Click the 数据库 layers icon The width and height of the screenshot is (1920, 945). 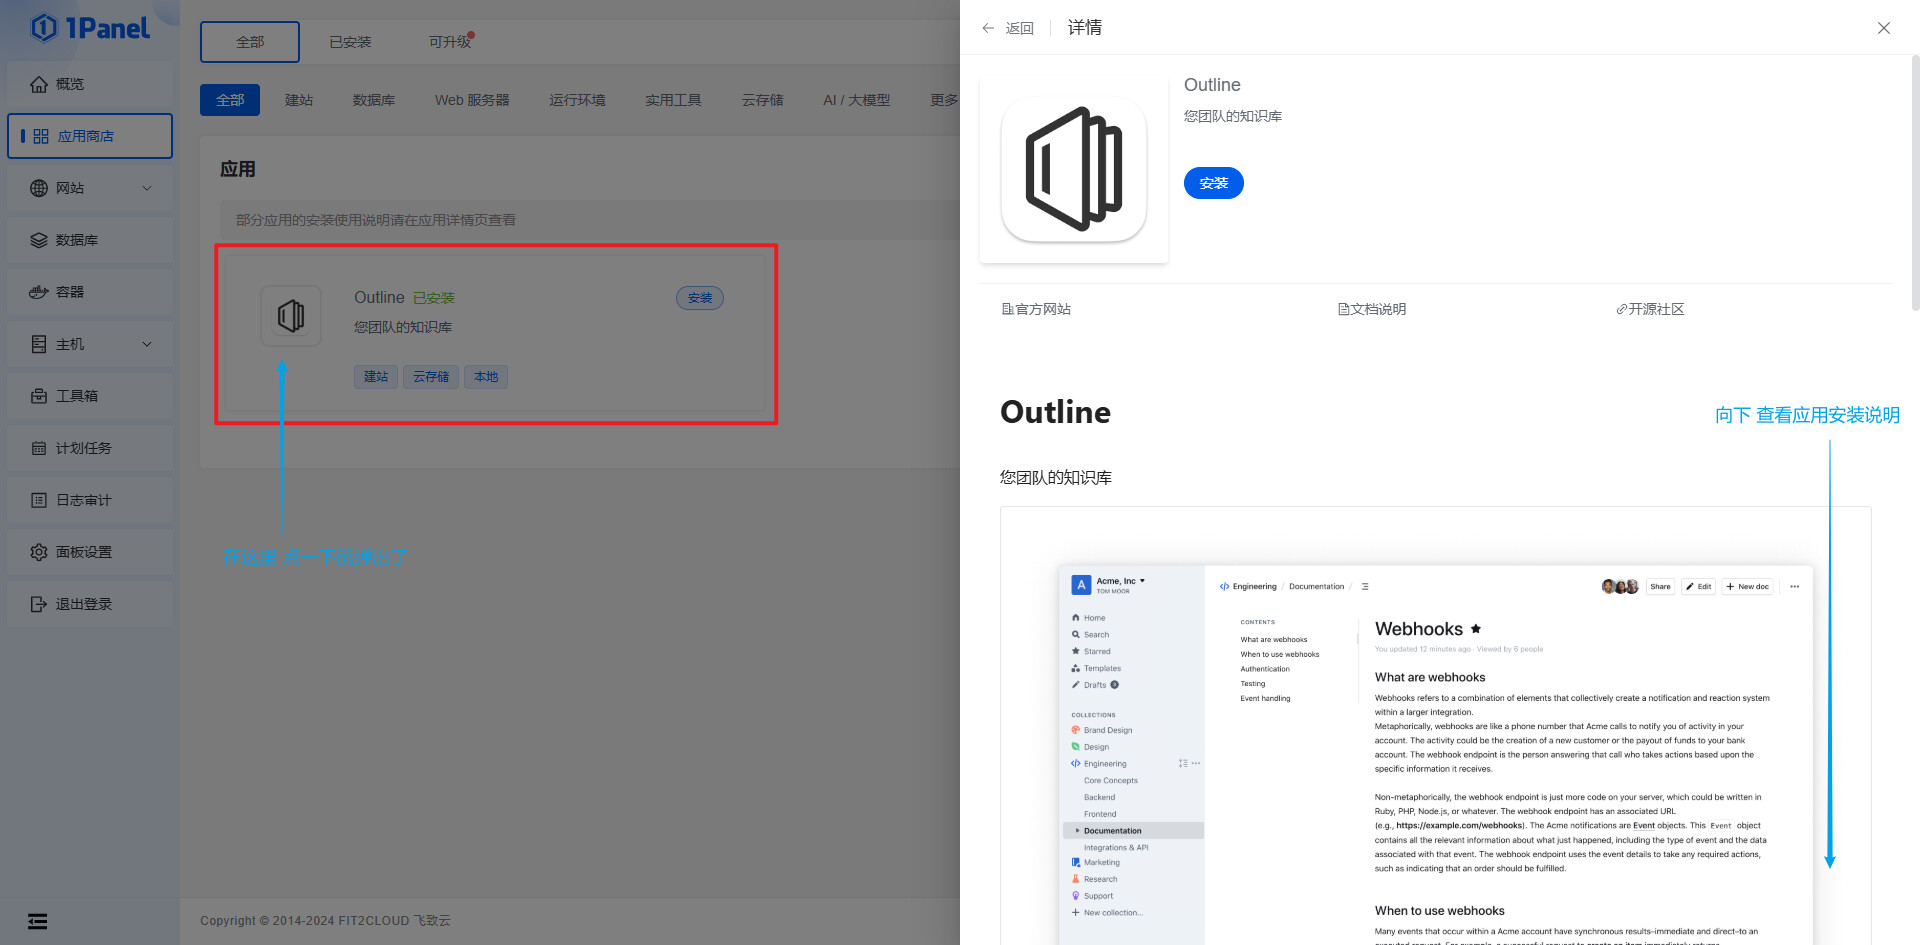pos(39,240)
